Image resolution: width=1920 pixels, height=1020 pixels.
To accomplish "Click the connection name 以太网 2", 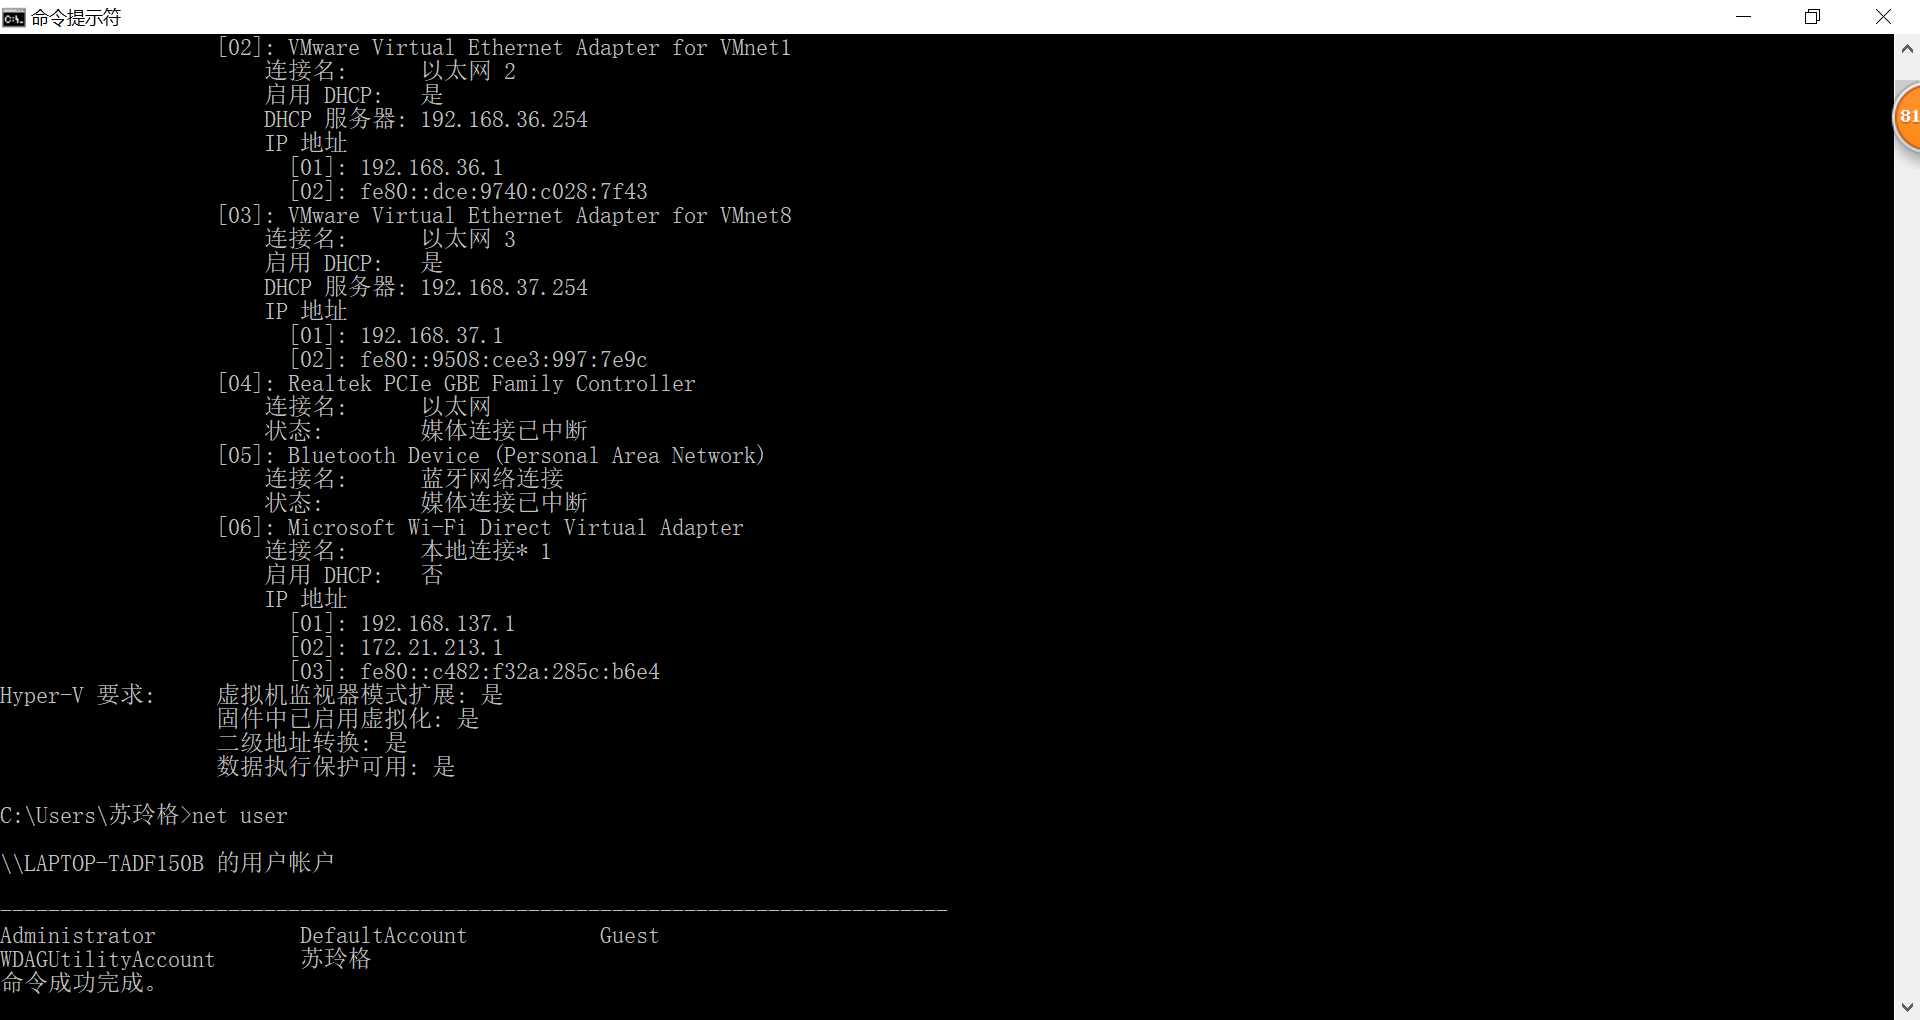I will (468, 71).
